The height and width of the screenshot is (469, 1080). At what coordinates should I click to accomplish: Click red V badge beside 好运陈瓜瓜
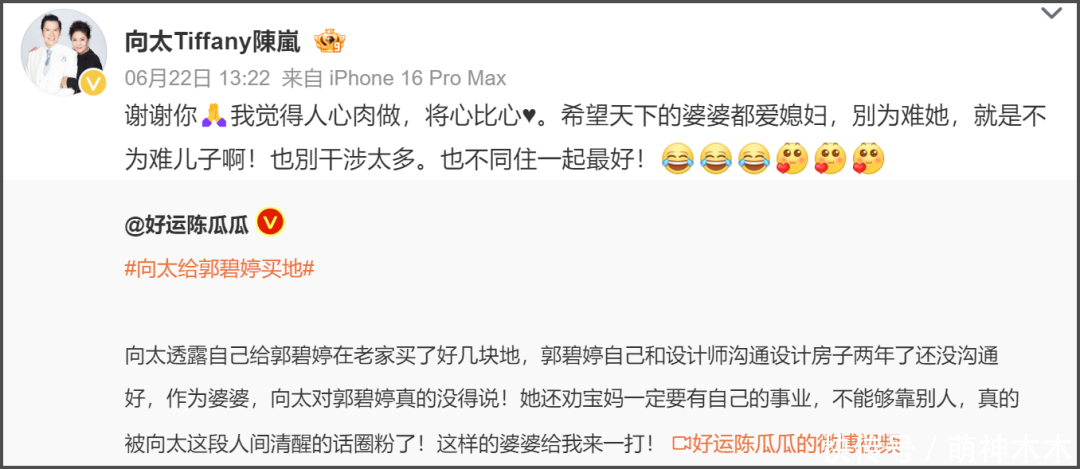point(271,222)
